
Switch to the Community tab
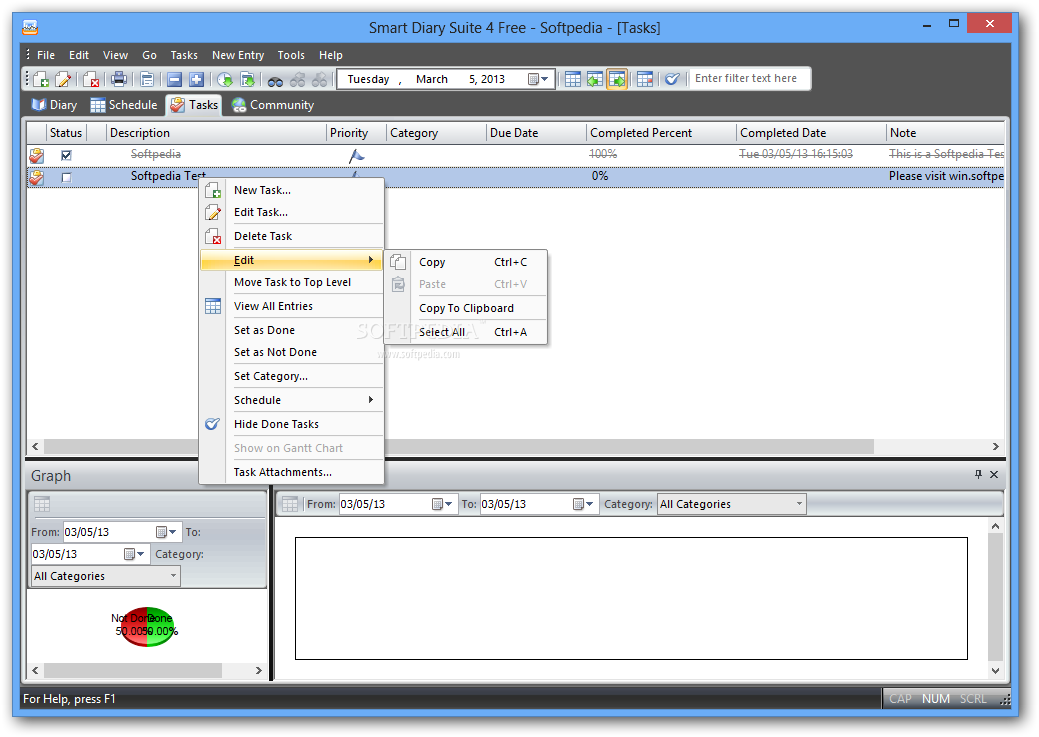click(x=272, y=105)
